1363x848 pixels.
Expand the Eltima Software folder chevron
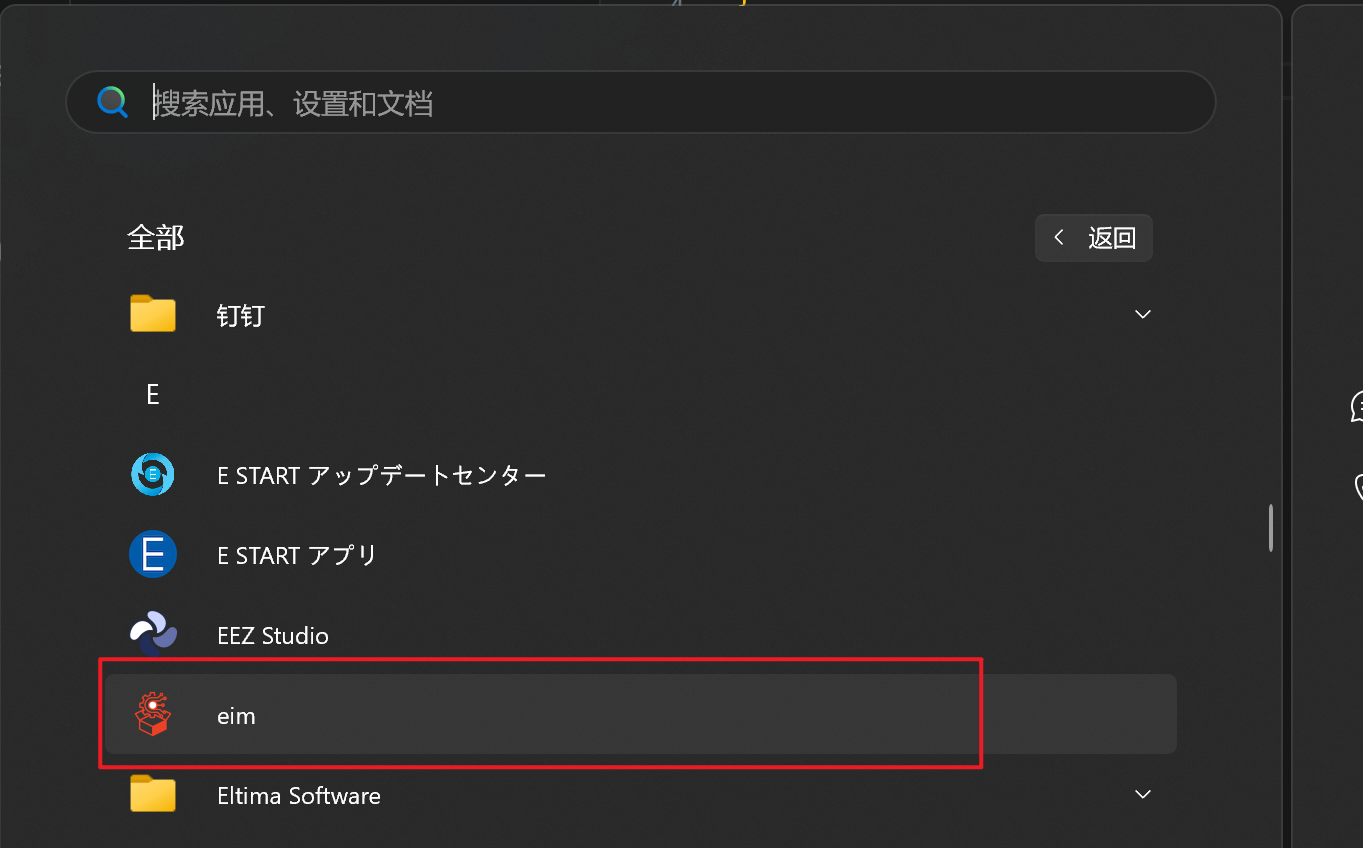pos(1143,795)
